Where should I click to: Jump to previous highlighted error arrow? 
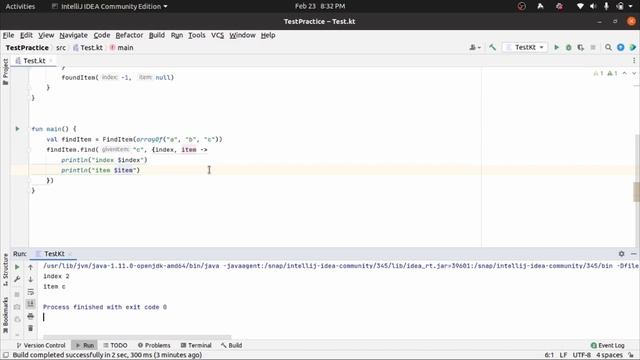[624, 73]
